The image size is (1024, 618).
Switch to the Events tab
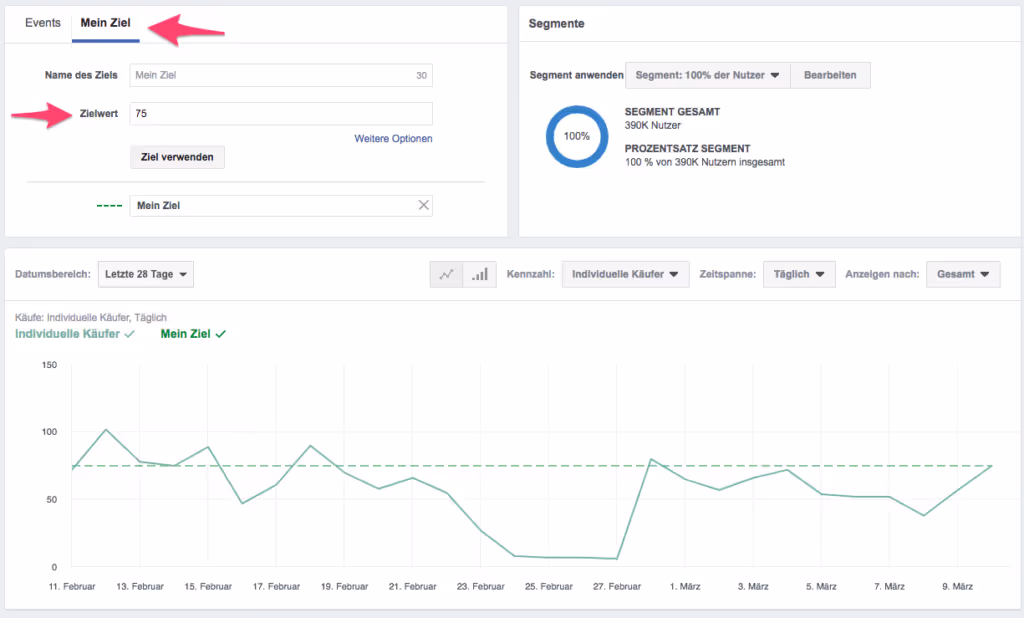click(x=42, y=23)
